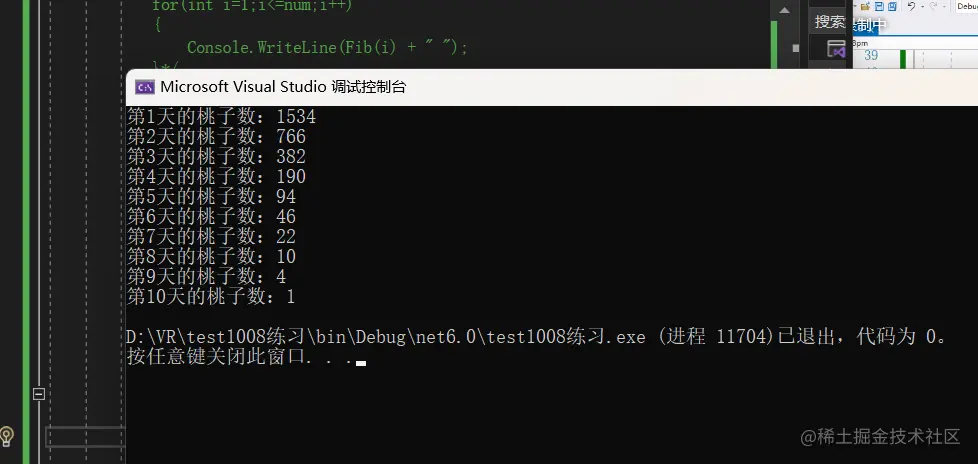The image size is (978, 464).
Task: Click the output line 第3天的桃子数：382
Action: tap(216, 157)
